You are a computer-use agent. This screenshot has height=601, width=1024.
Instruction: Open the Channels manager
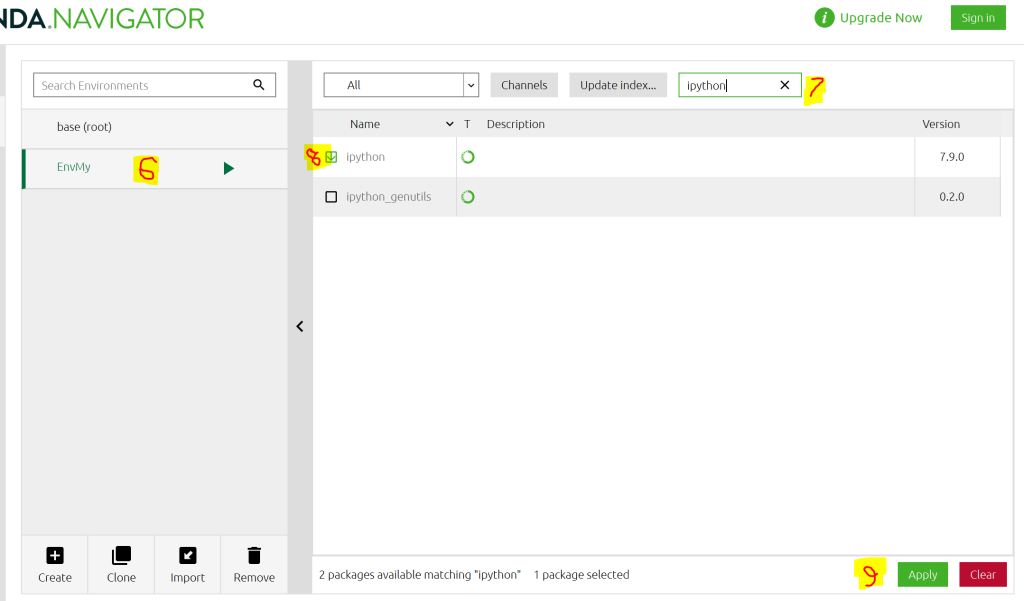pos(524,84)
